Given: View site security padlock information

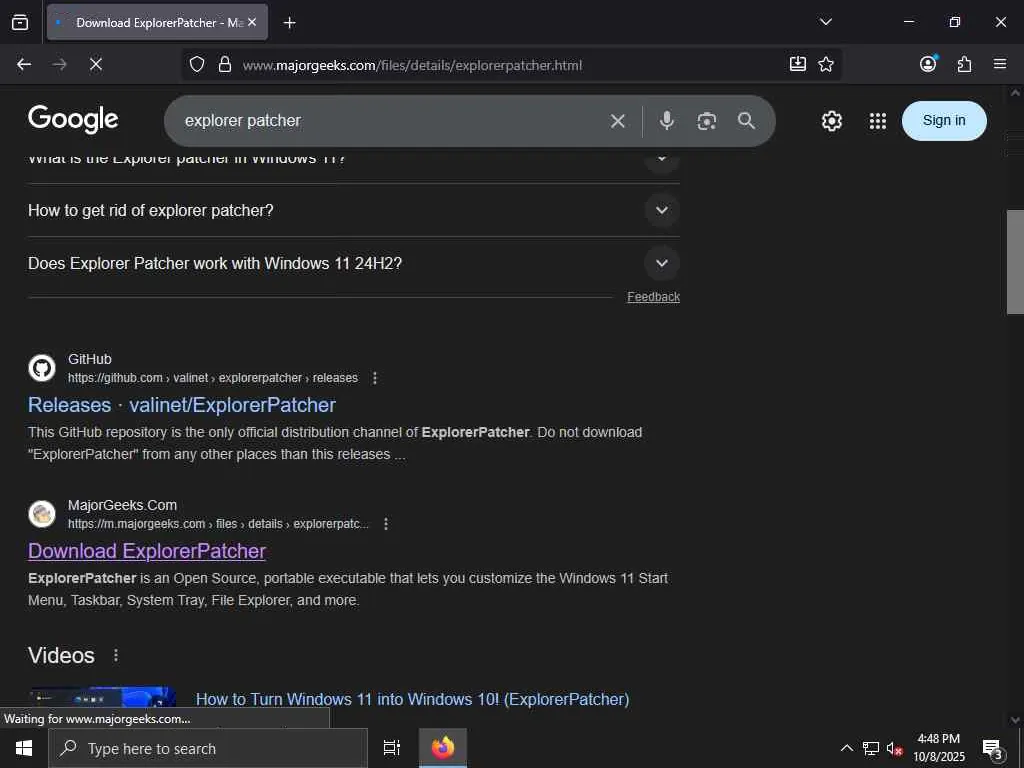Looking at the screenshot, I should (x=225, y=64).
